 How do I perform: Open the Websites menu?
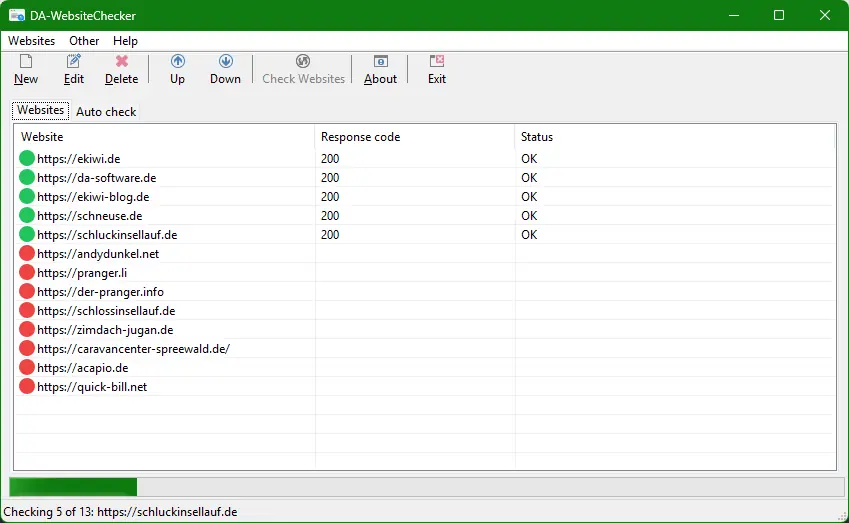pyautogui.click(x=32, y=41)
